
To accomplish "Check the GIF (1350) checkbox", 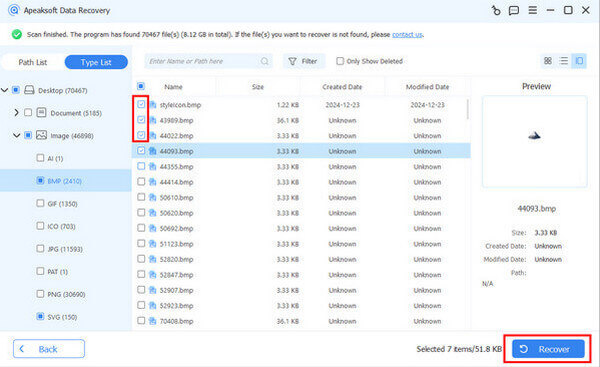I will (x=40, y=203).
